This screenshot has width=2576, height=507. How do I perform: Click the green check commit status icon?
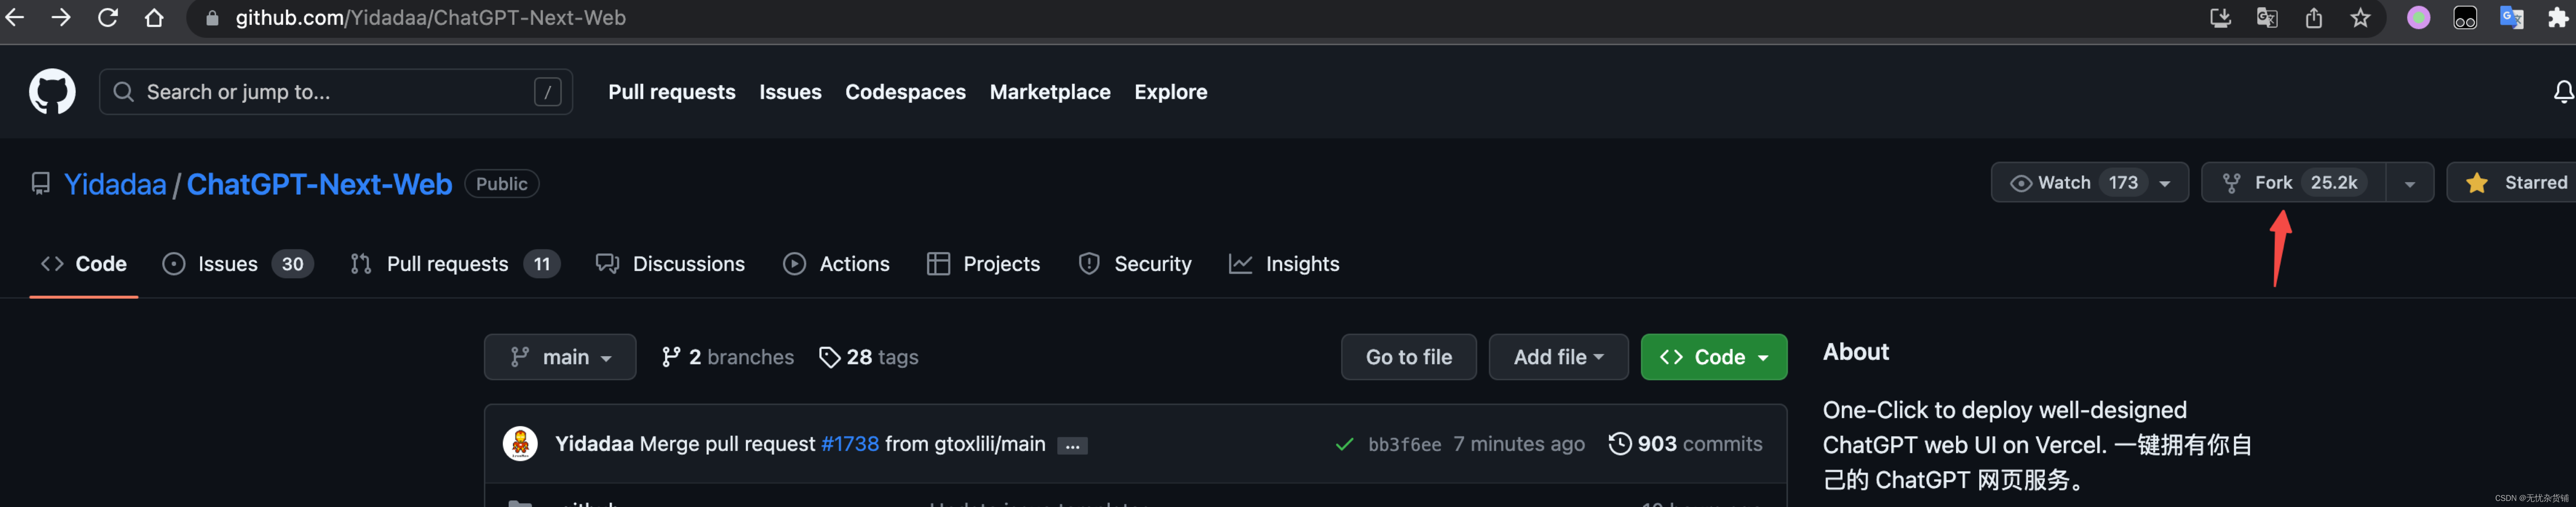1344,444
